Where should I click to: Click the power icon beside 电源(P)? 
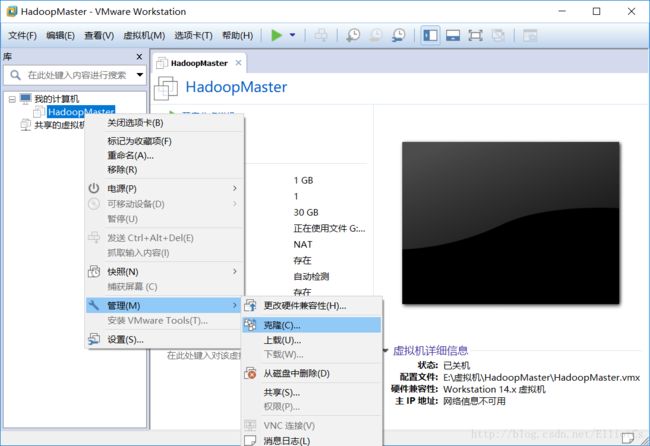point(94,188)
